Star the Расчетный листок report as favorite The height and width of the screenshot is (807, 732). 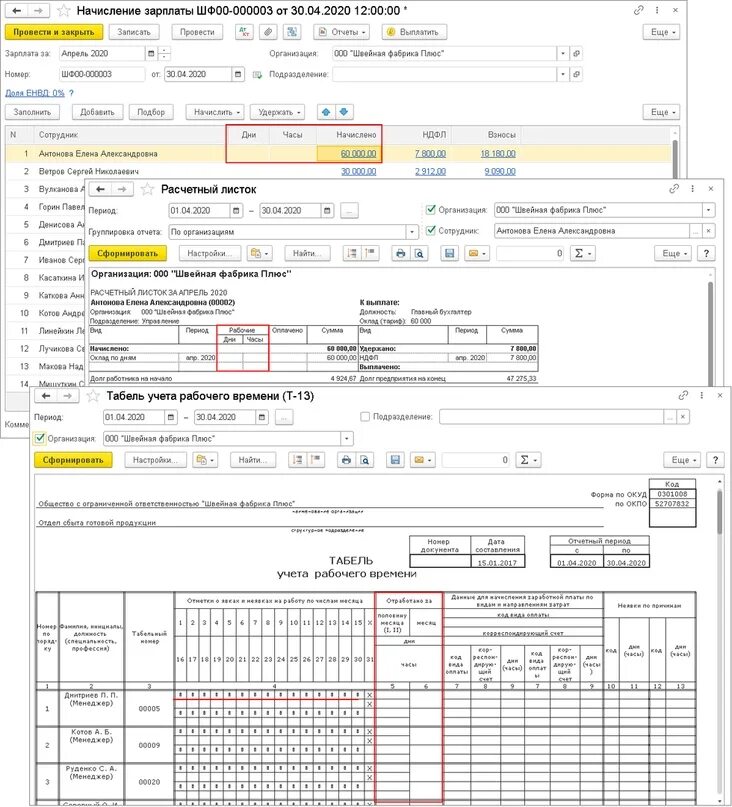(147, 189)
